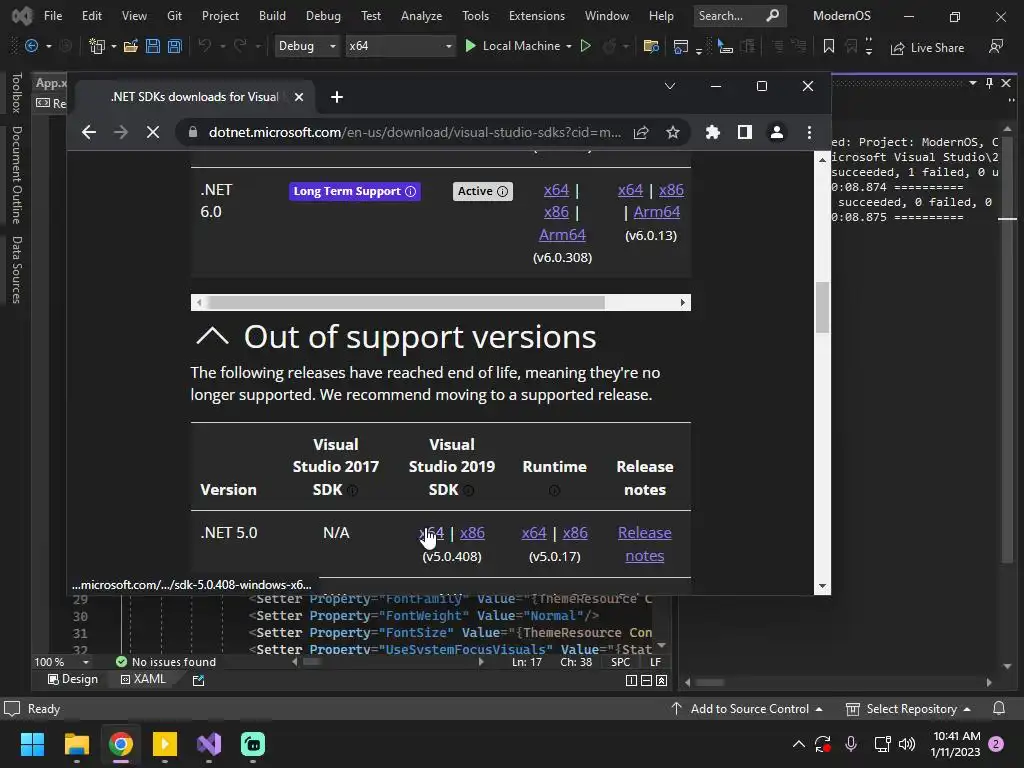This screenshot has width=1024, height=768.
Task: Download .NET 5.0 x86 SDK link
Action: tap(472, 533)
